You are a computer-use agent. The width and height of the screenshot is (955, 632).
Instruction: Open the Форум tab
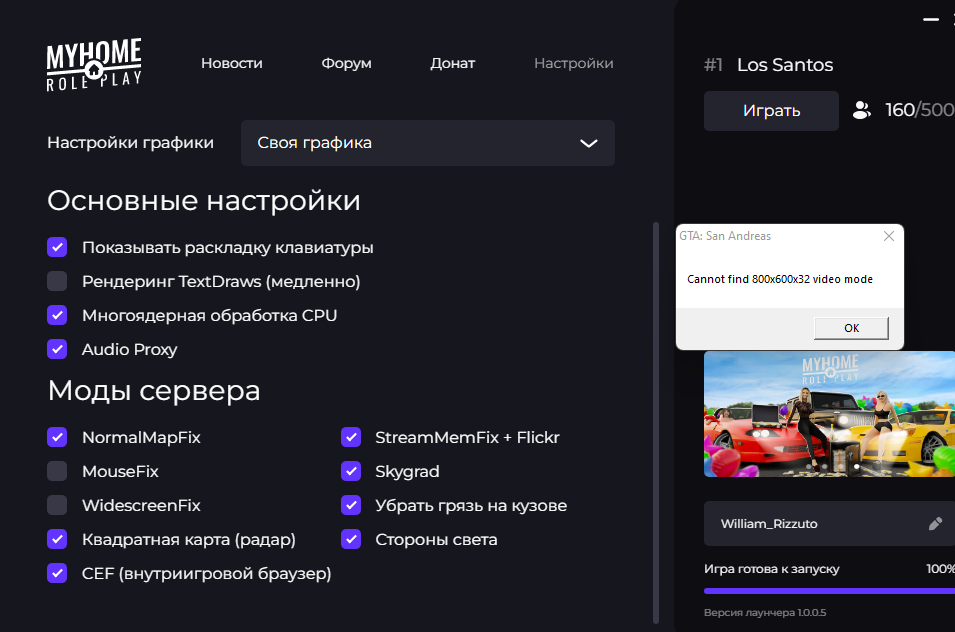[346, 63]
